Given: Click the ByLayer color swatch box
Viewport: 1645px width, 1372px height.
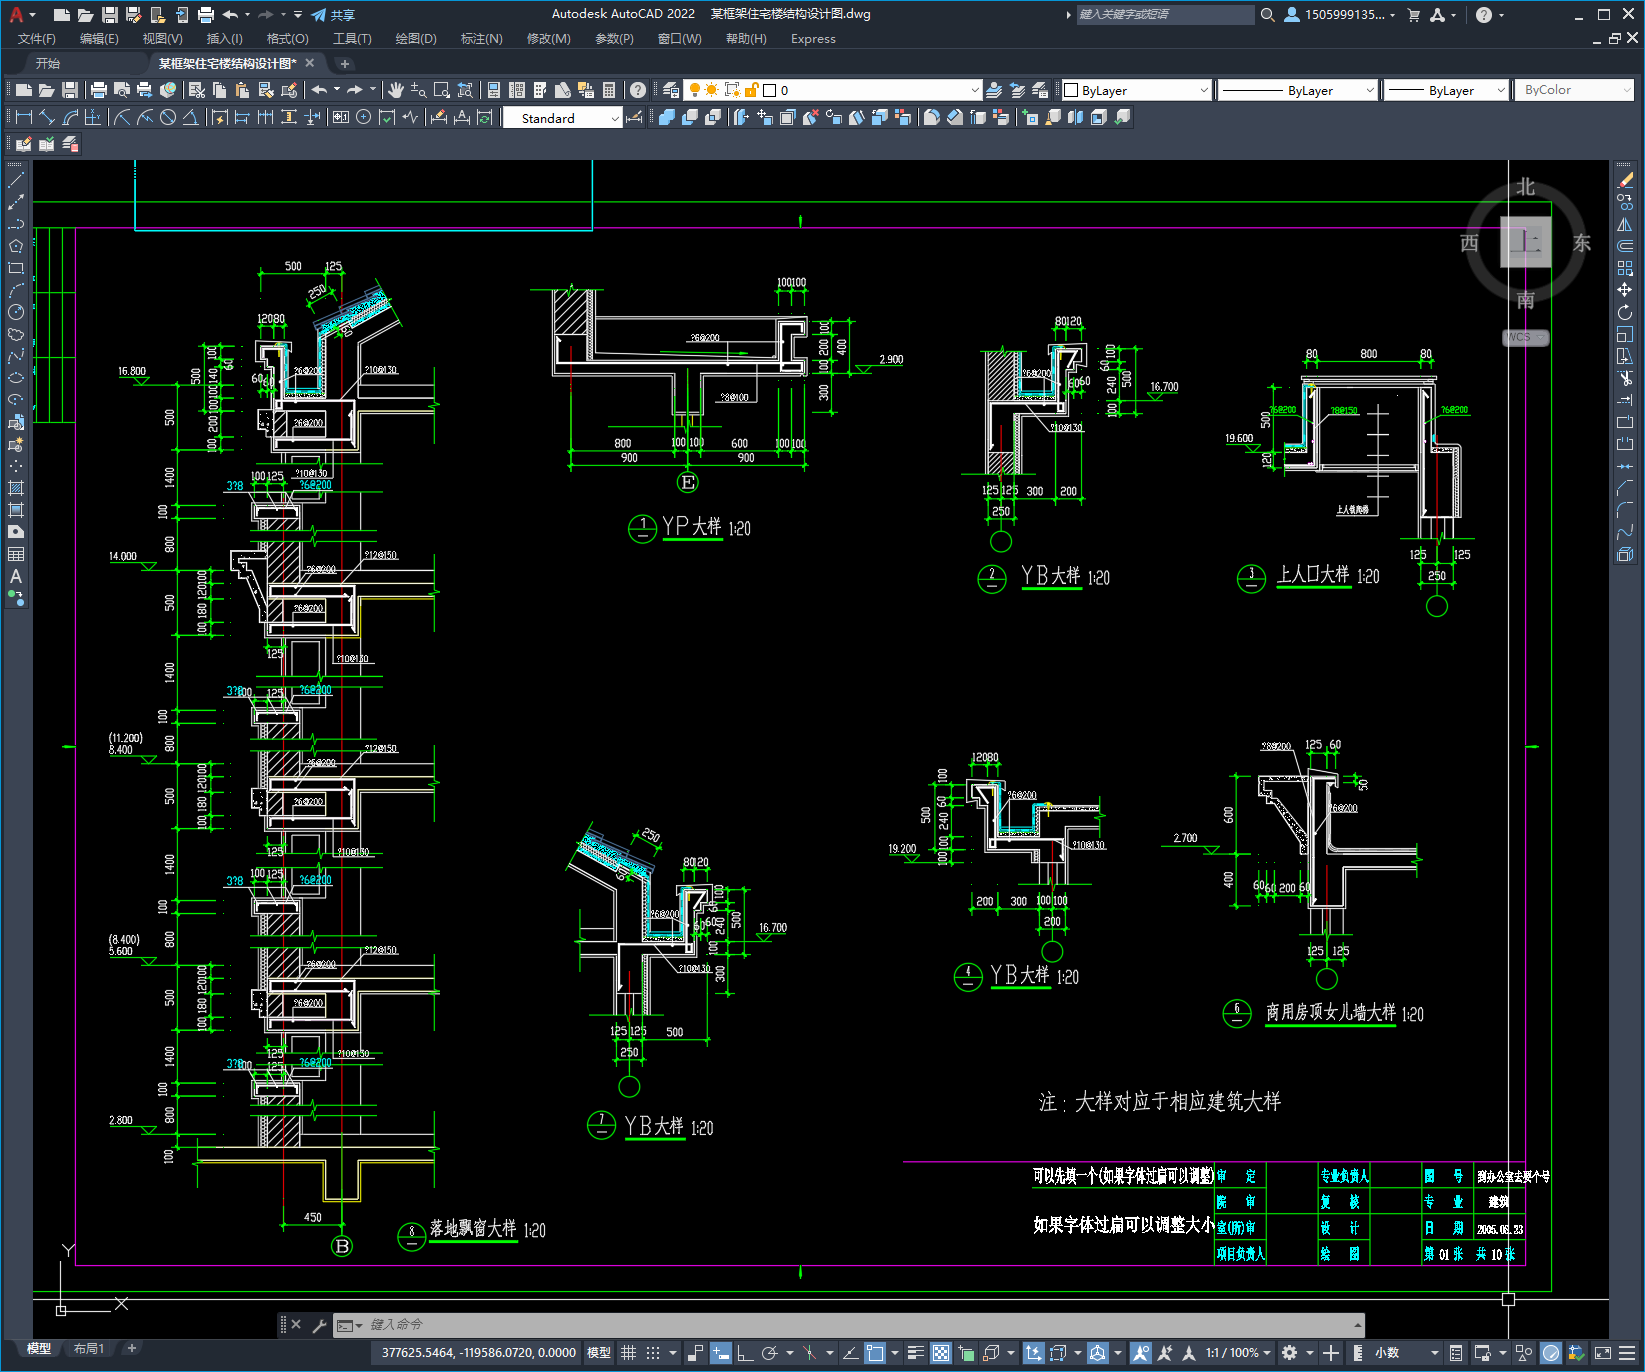Looking at the screenshot, I should 1071,90.
